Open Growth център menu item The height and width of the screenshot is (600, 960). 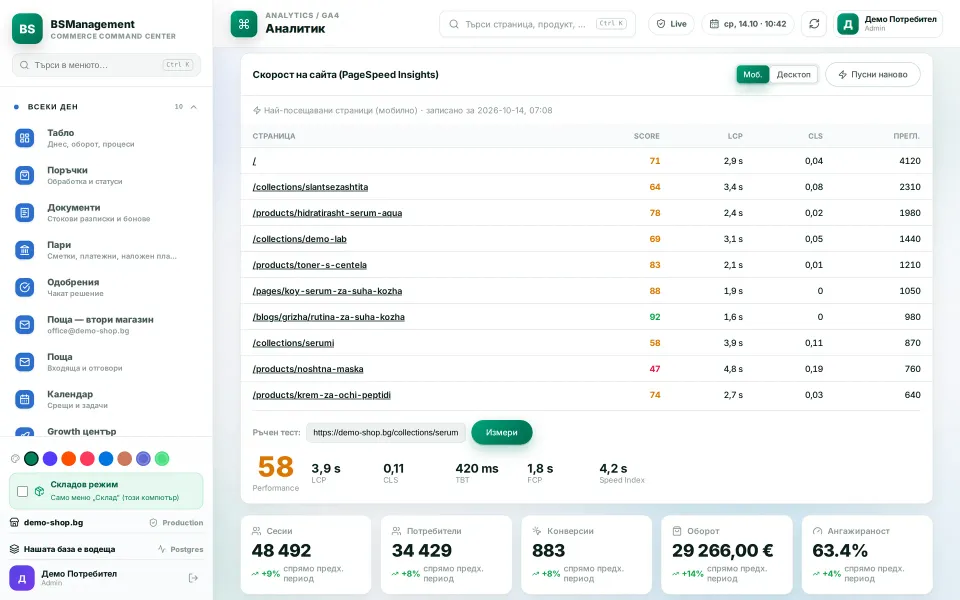tap(107, 432)
